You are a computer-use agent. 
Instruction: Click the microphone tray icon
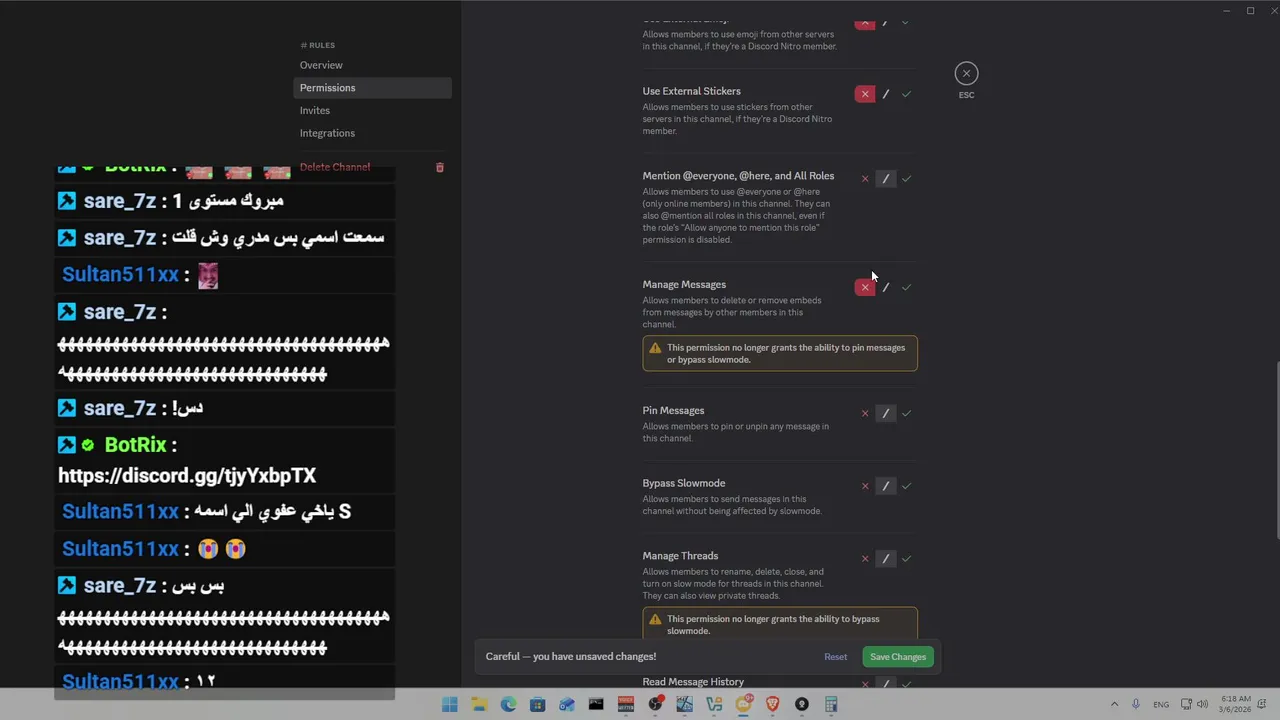pos(1135,705)
